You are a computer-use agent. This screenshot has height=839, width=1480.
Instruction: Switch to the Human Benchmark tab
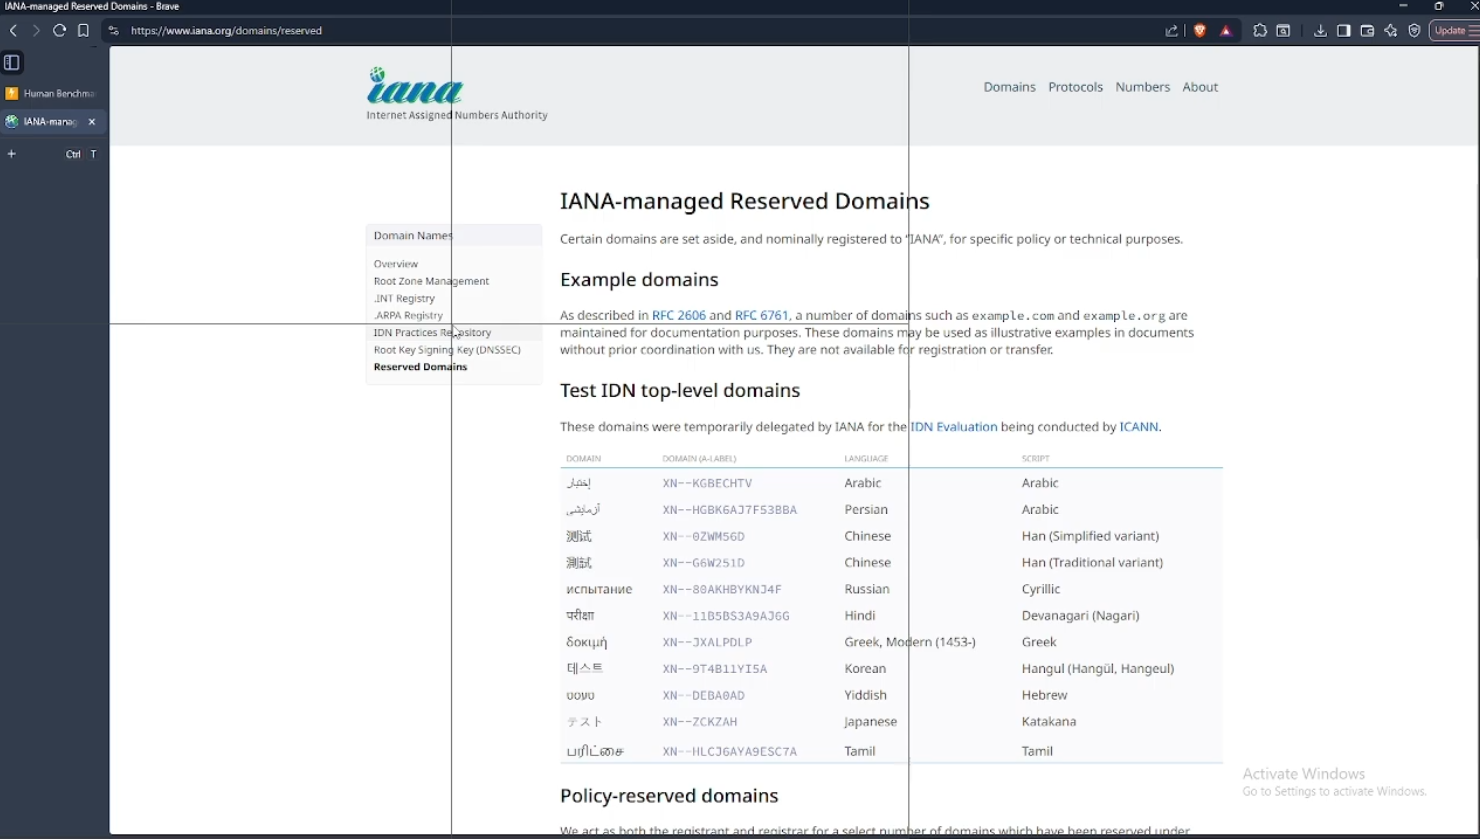pos(52,94)
